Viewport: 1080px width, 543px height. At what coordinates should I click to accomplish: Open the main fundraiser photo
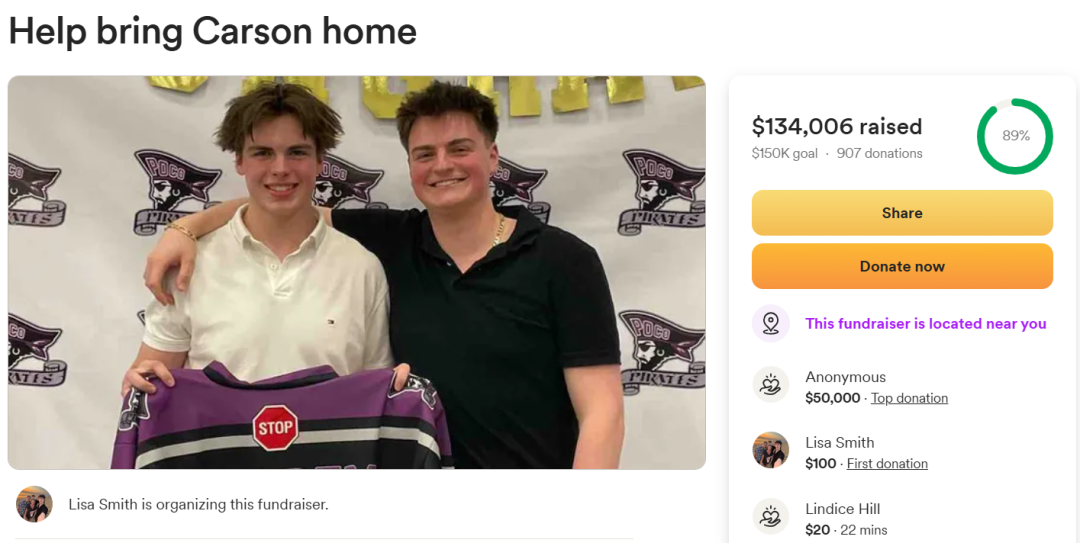point(357,272)
